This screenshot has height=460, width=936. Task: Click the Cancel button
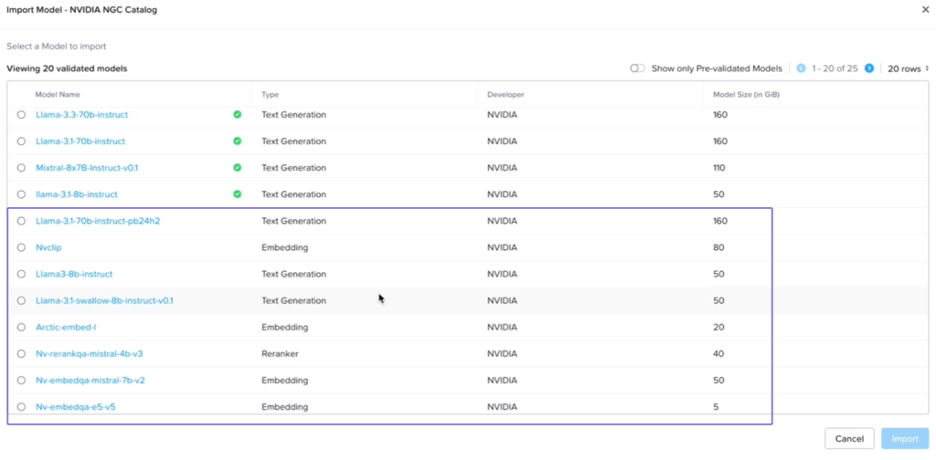pos(849,439)
